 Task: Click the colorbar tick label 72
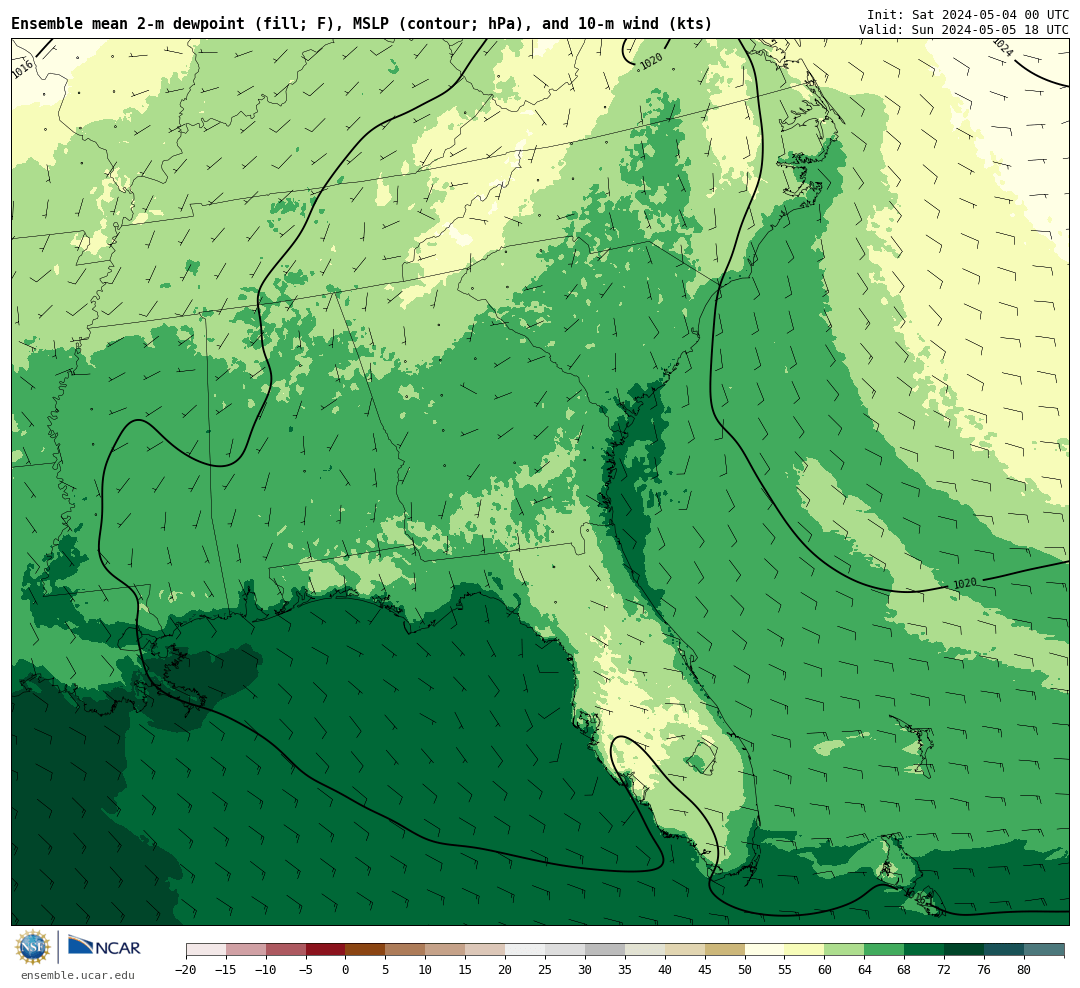[x=944, y=970]
